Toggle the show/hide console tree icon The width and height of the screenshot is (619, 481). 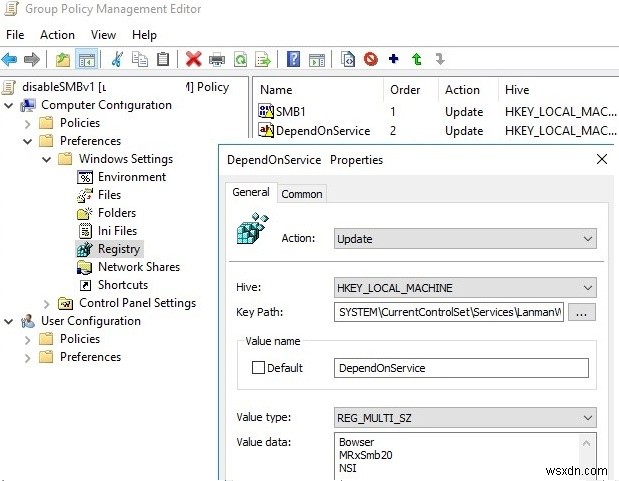click(x=86, y=59)
